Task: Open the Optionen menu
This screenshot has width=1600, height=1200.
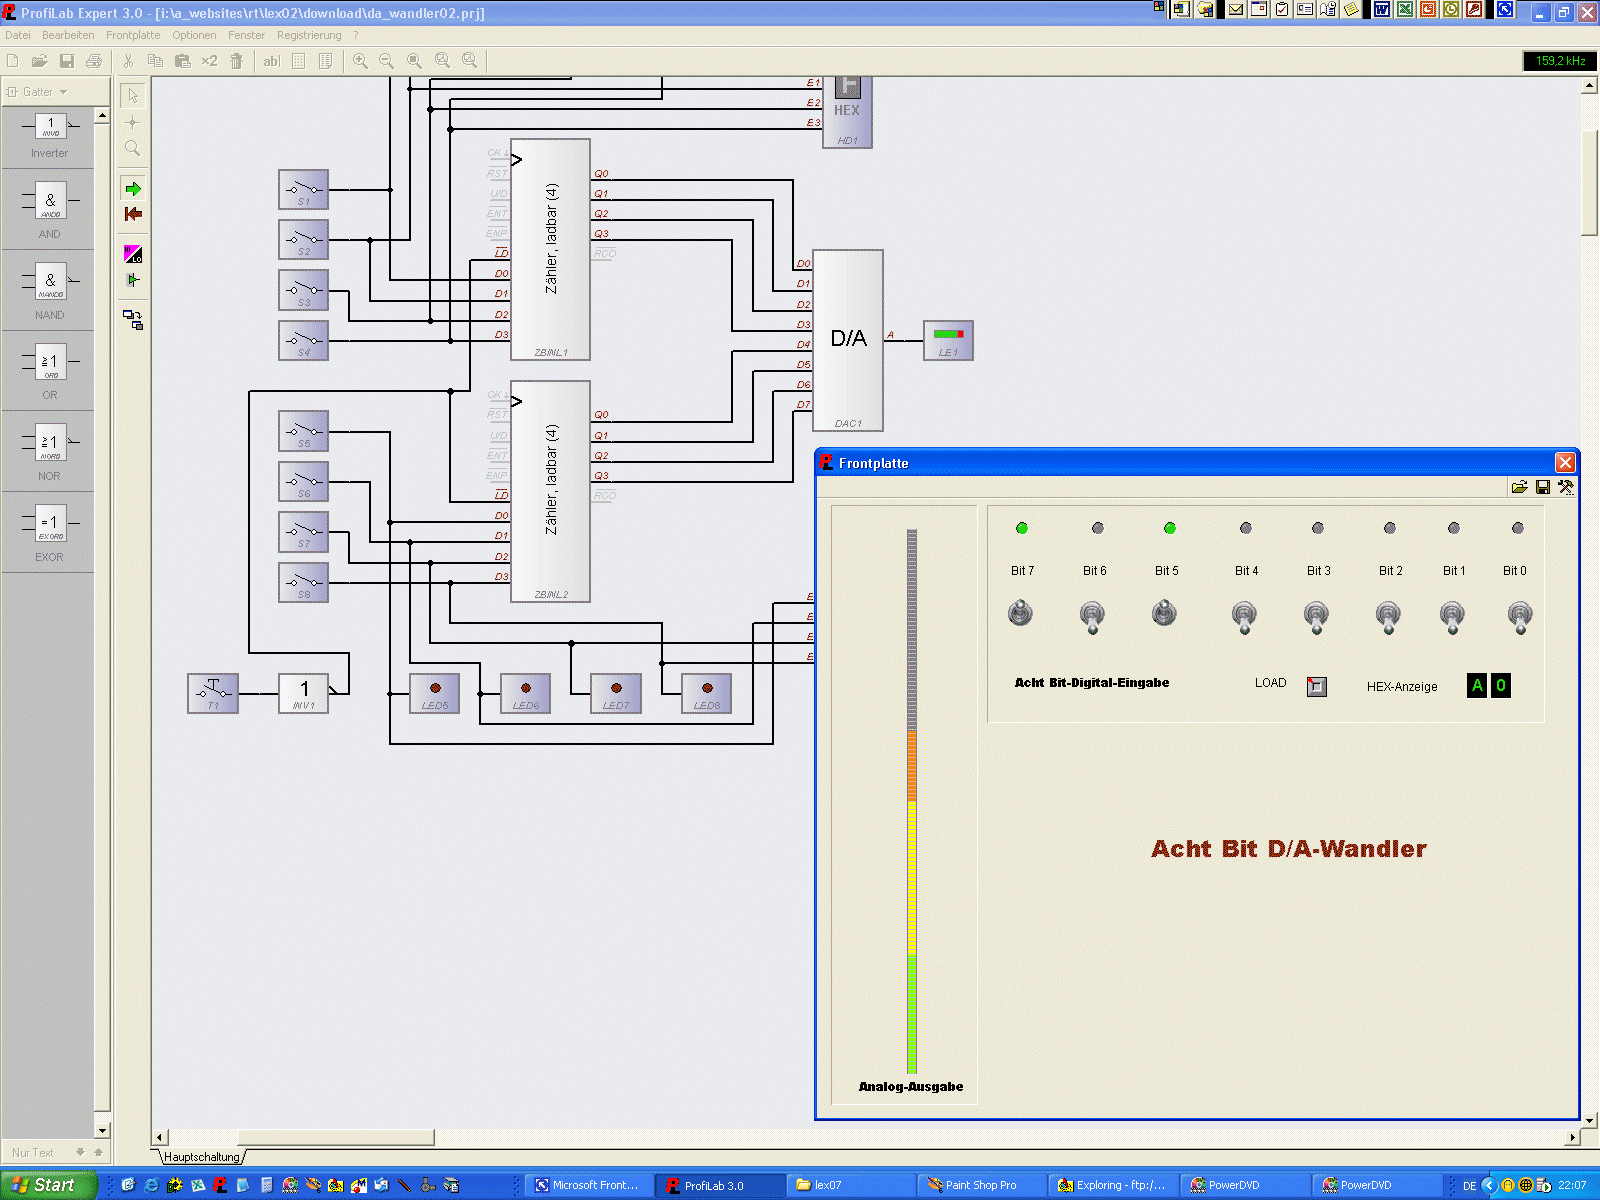Action: [x=194, y=35]
